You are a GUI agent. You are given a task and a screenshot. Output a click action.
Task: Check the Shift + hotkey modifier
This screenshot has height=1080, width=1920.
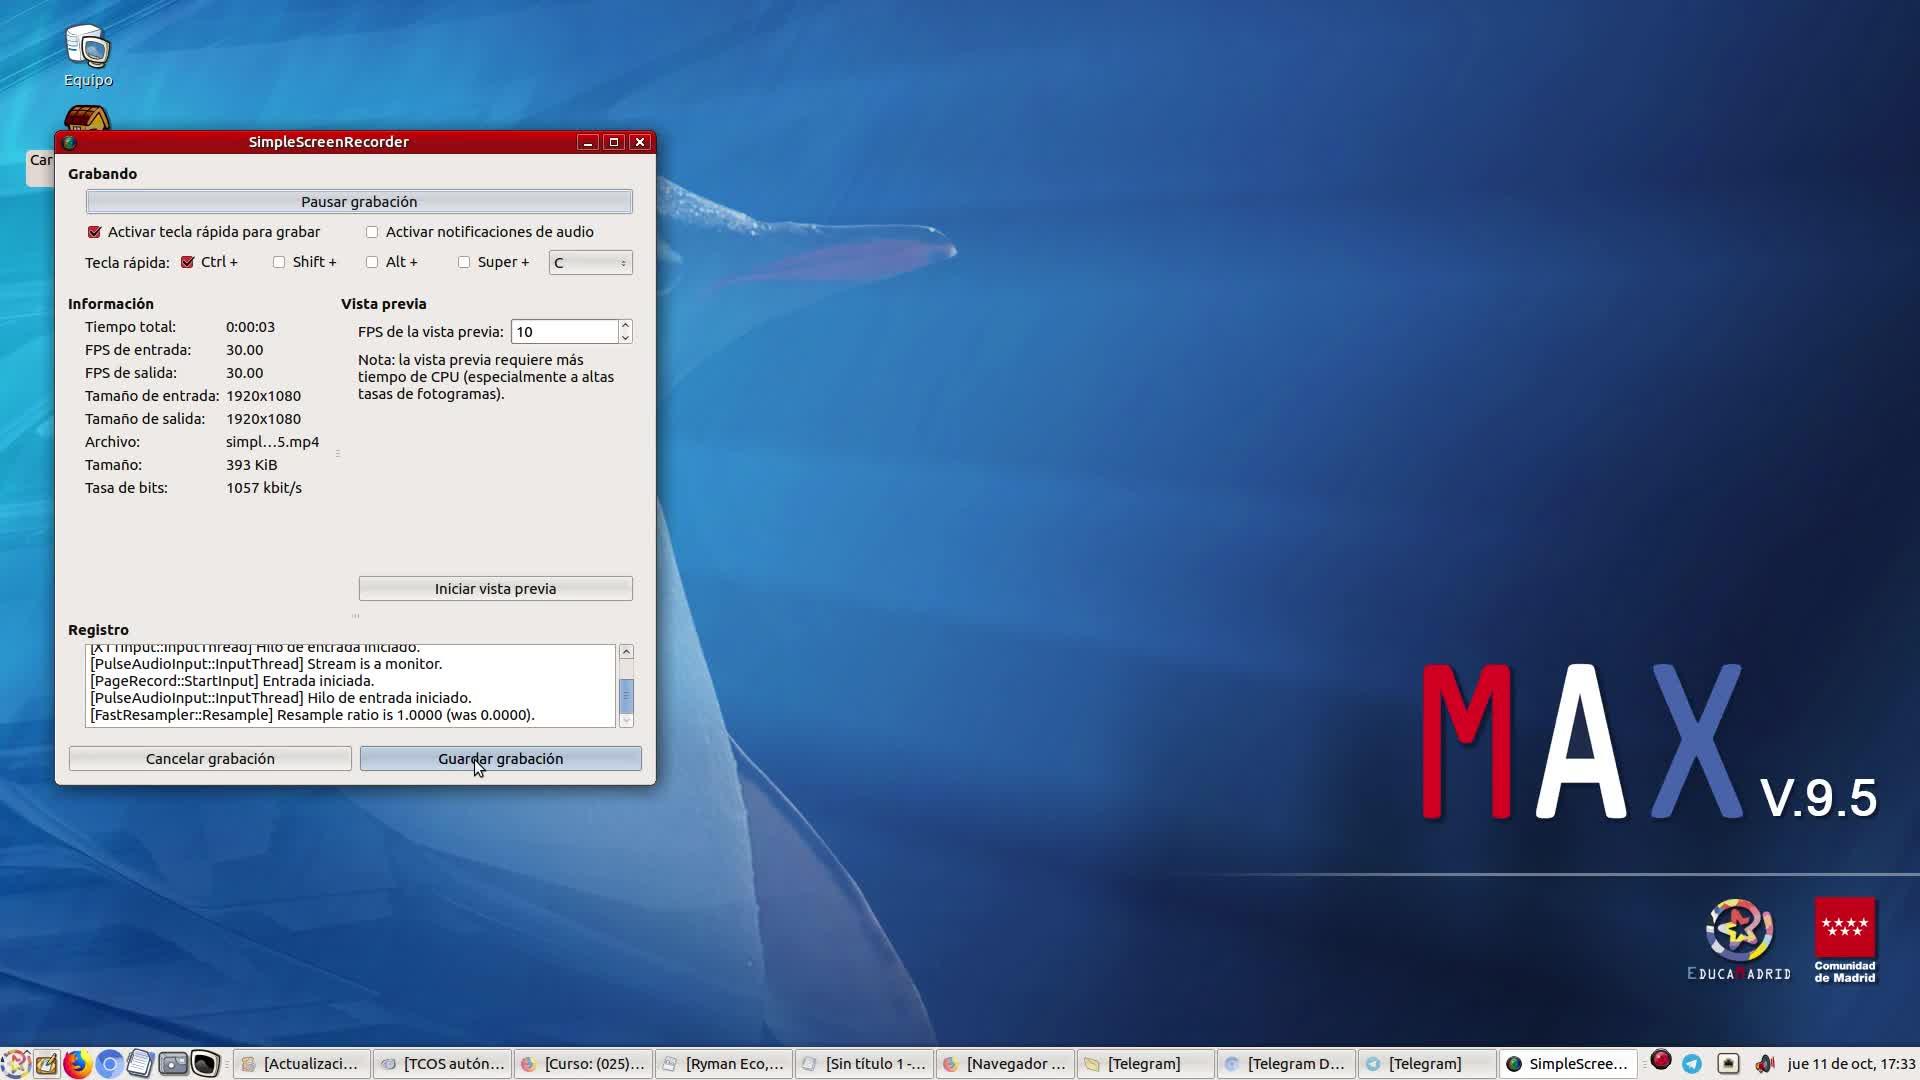point(279,262)
